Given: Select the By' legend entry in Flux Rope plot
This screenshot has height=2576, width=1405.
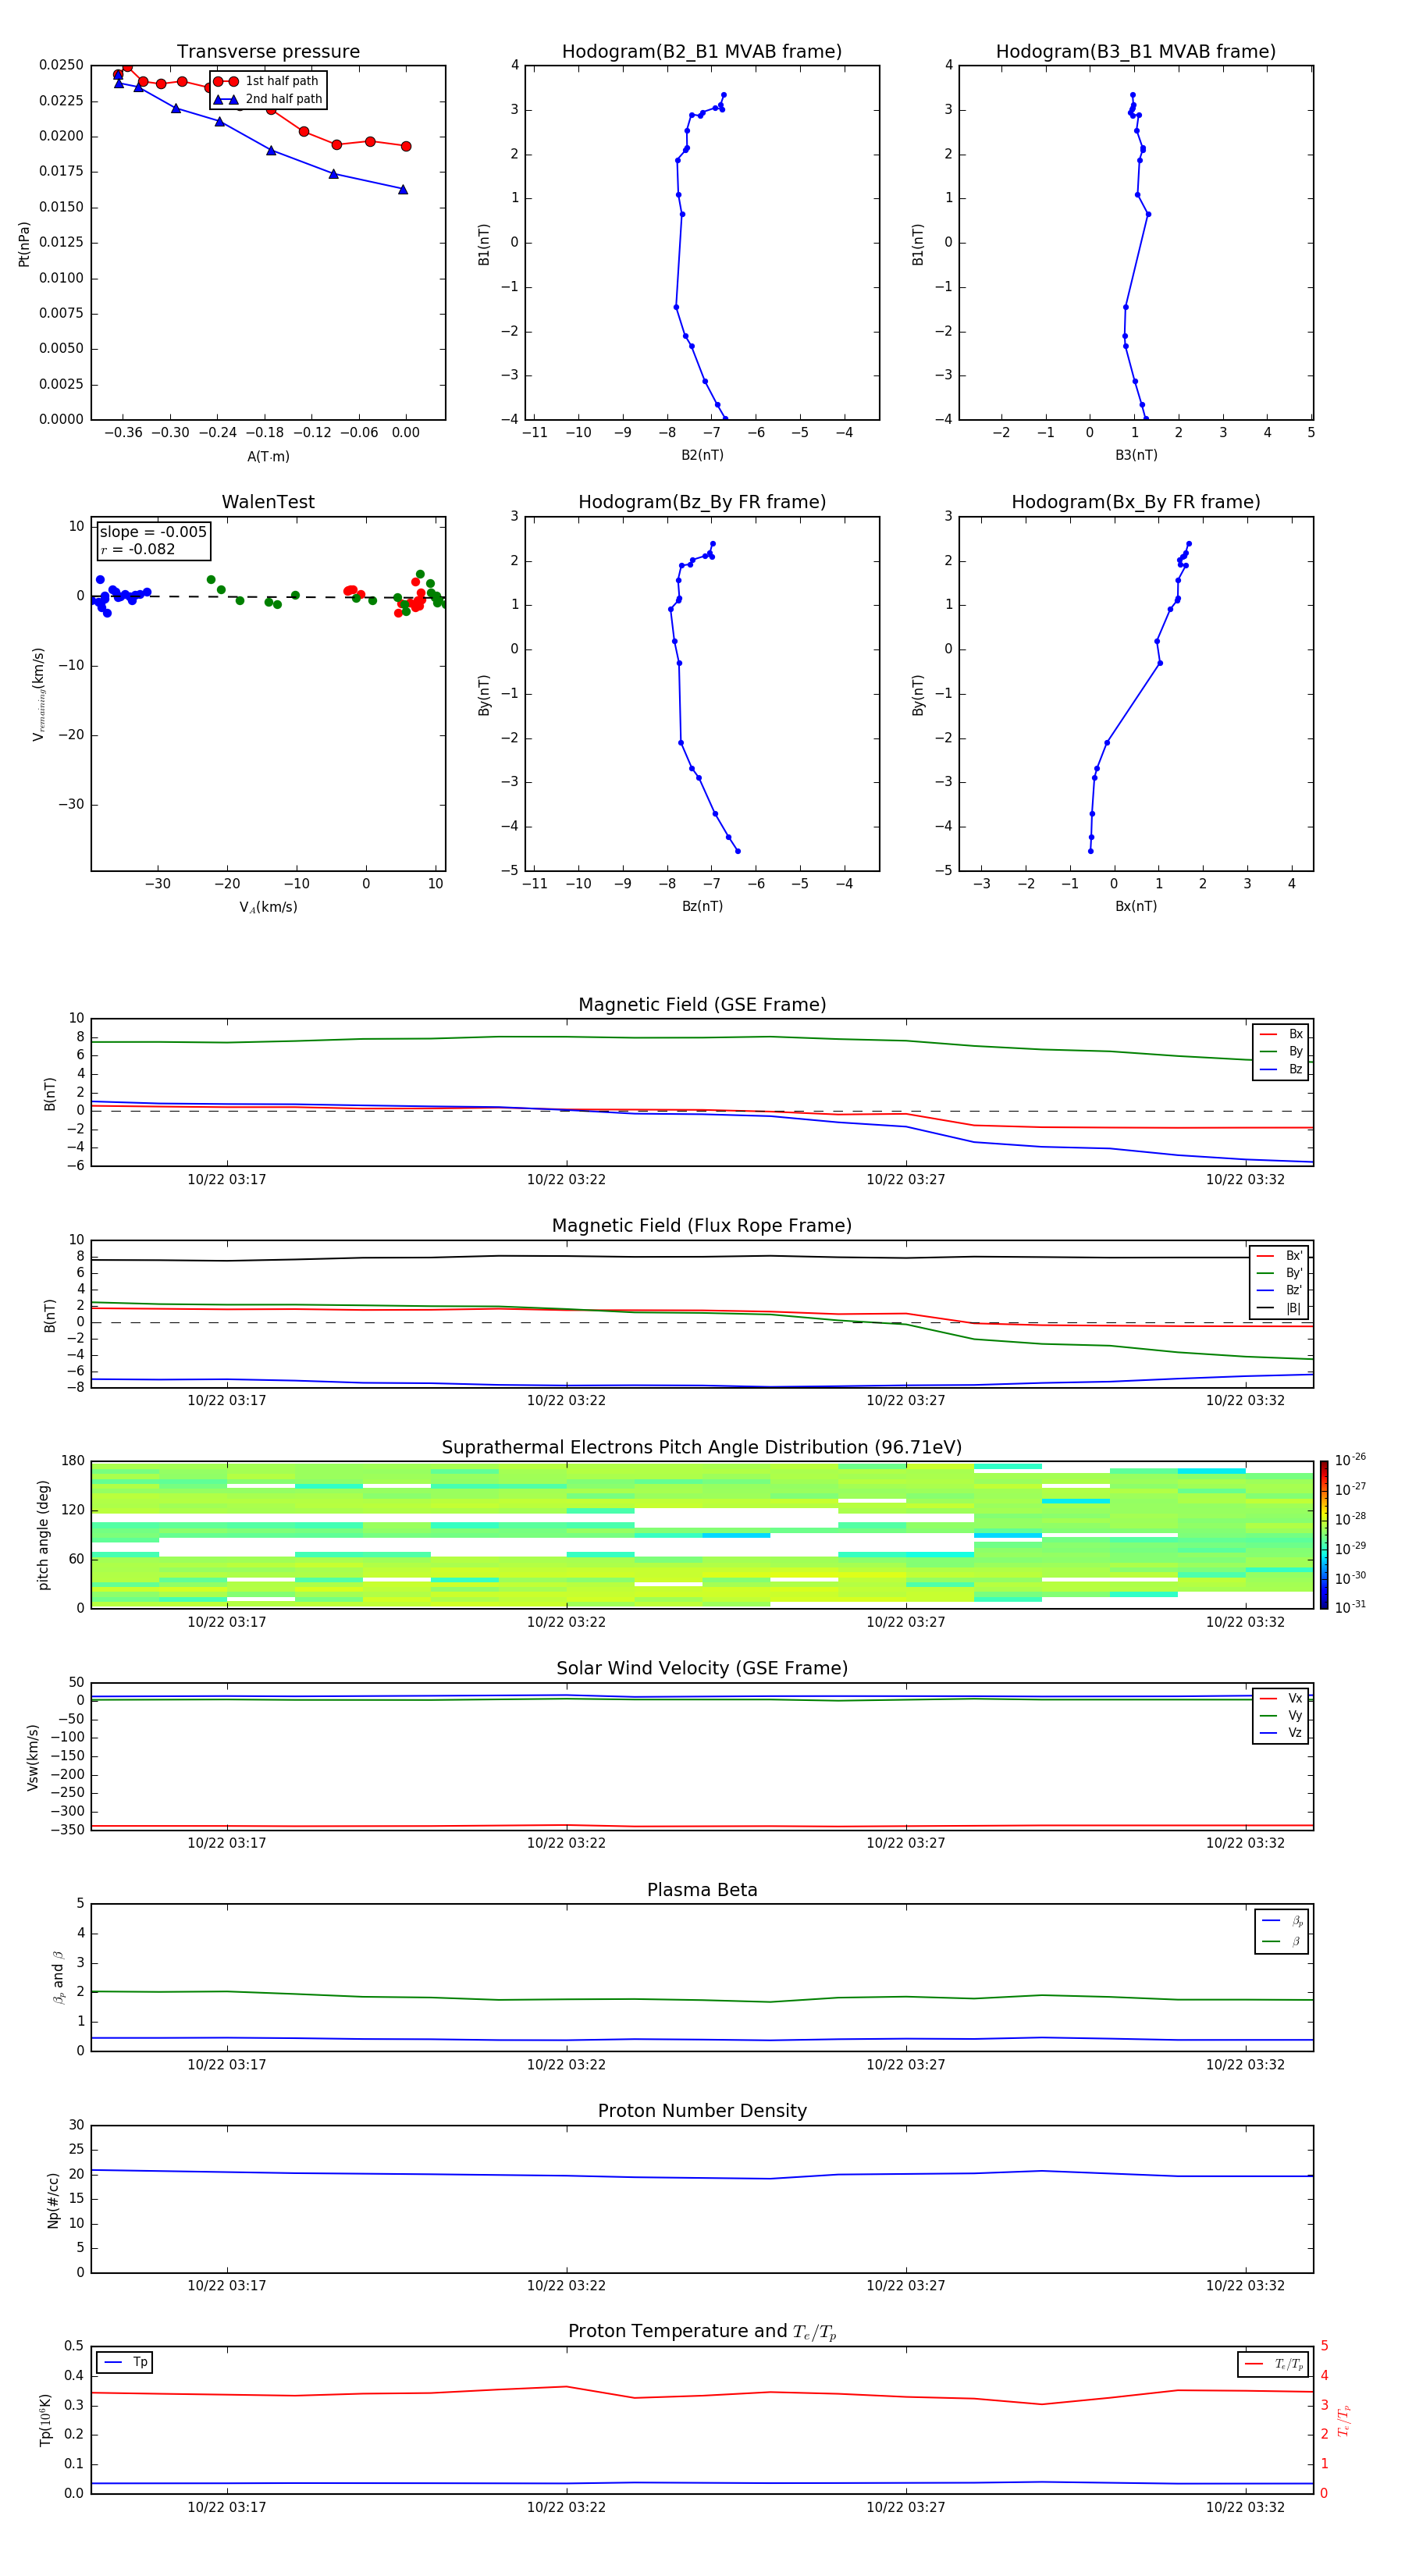Looking at the screenshot, I should coord(1280,1273).
